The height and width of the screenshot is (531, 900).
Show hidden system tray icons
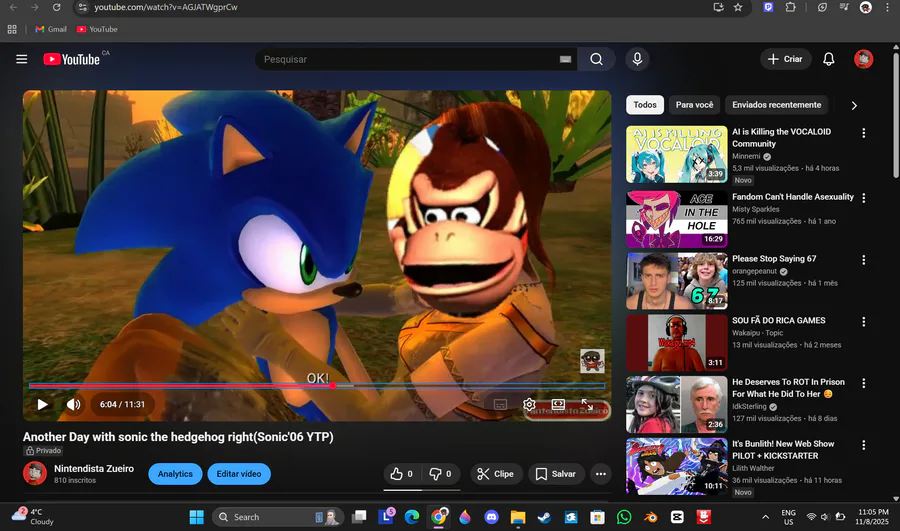point(765,517)
